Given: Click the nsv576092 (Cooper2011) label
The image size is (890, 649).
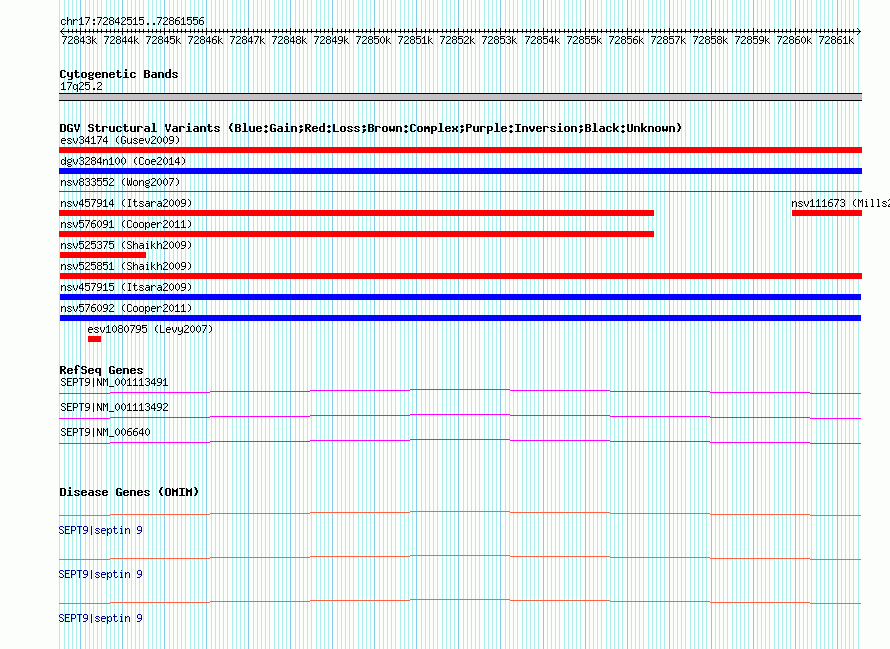Looking at the screenshot, I should [126, 308].
